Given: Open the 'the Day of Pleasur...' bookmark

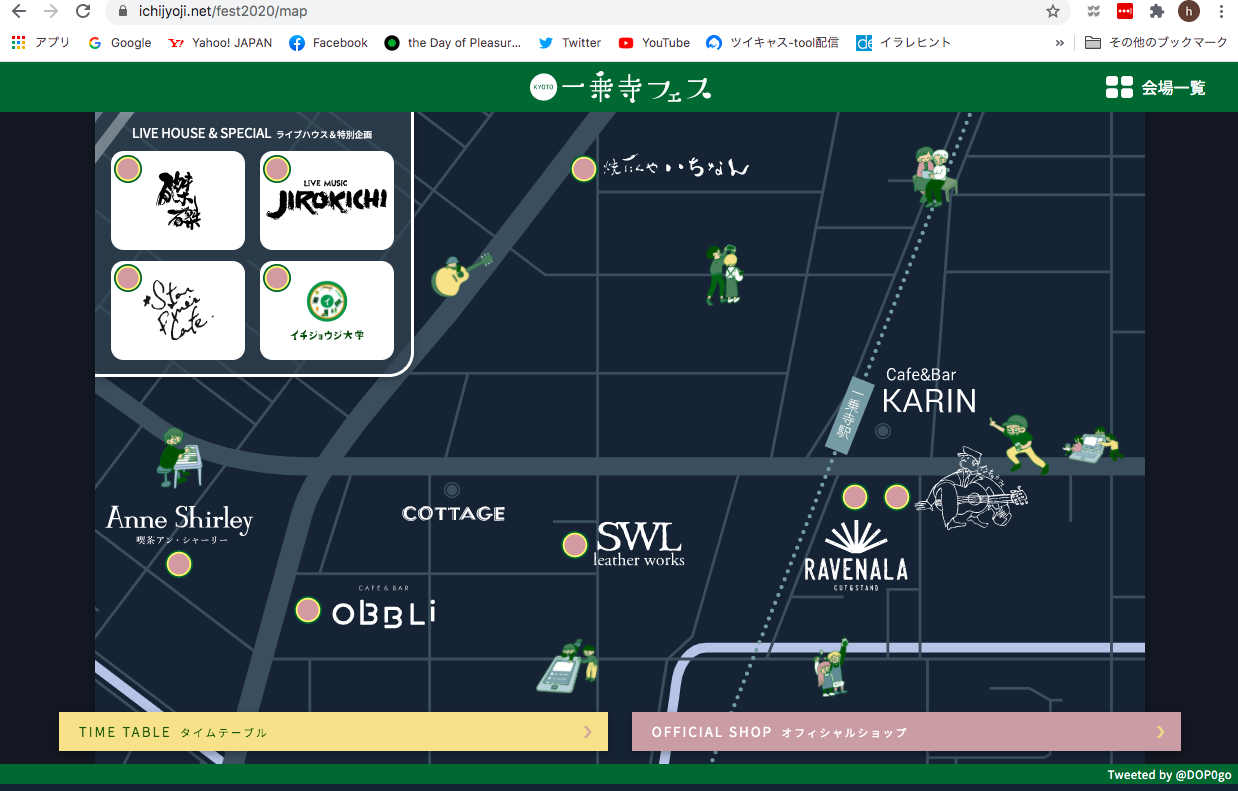Looking at the screenshot, I should (453, 43).
